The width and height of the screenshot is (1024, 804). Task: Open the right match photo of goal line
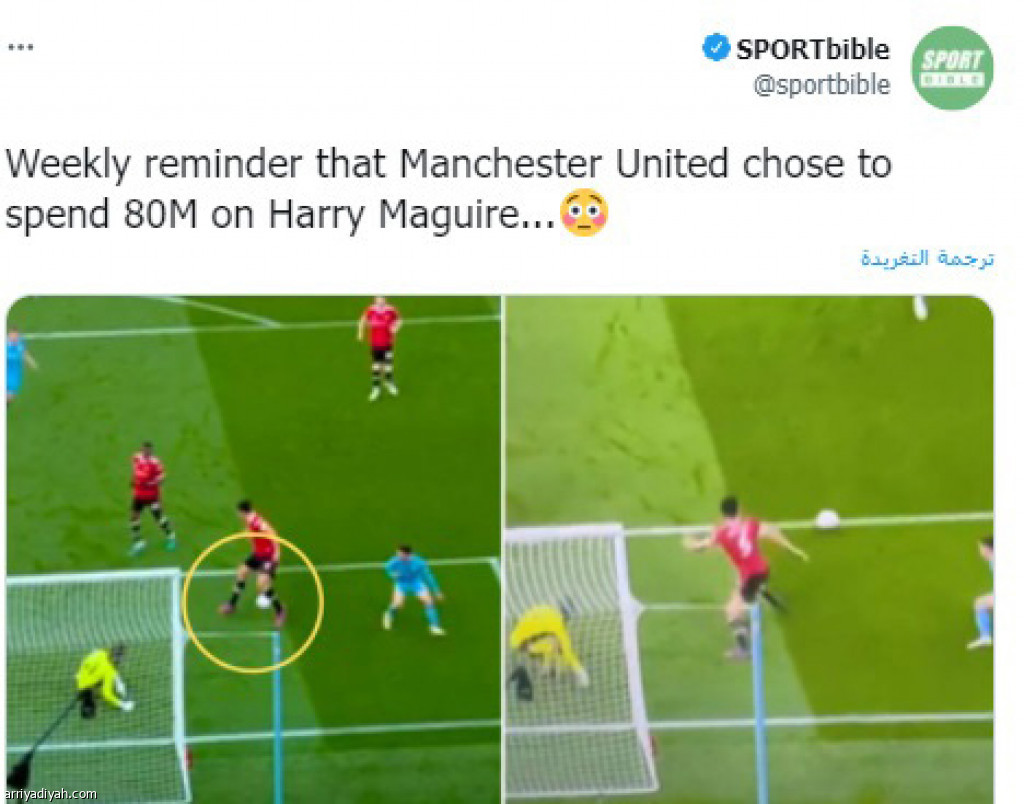tap(750, 549)
